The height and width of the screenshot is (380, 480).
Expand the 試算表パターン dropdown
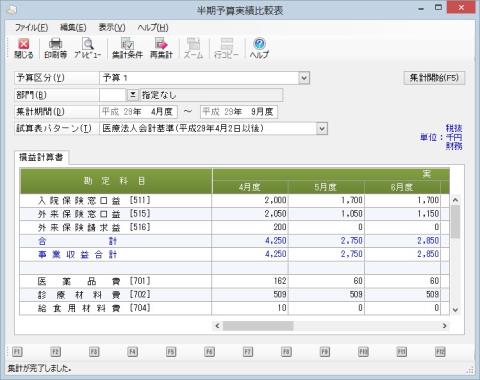coord(322,128)
